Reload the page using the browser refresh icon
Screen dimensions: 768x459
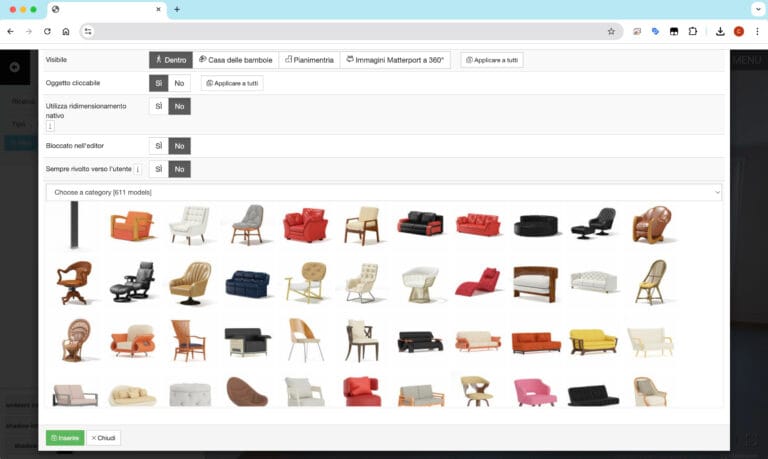coord(46,31)
